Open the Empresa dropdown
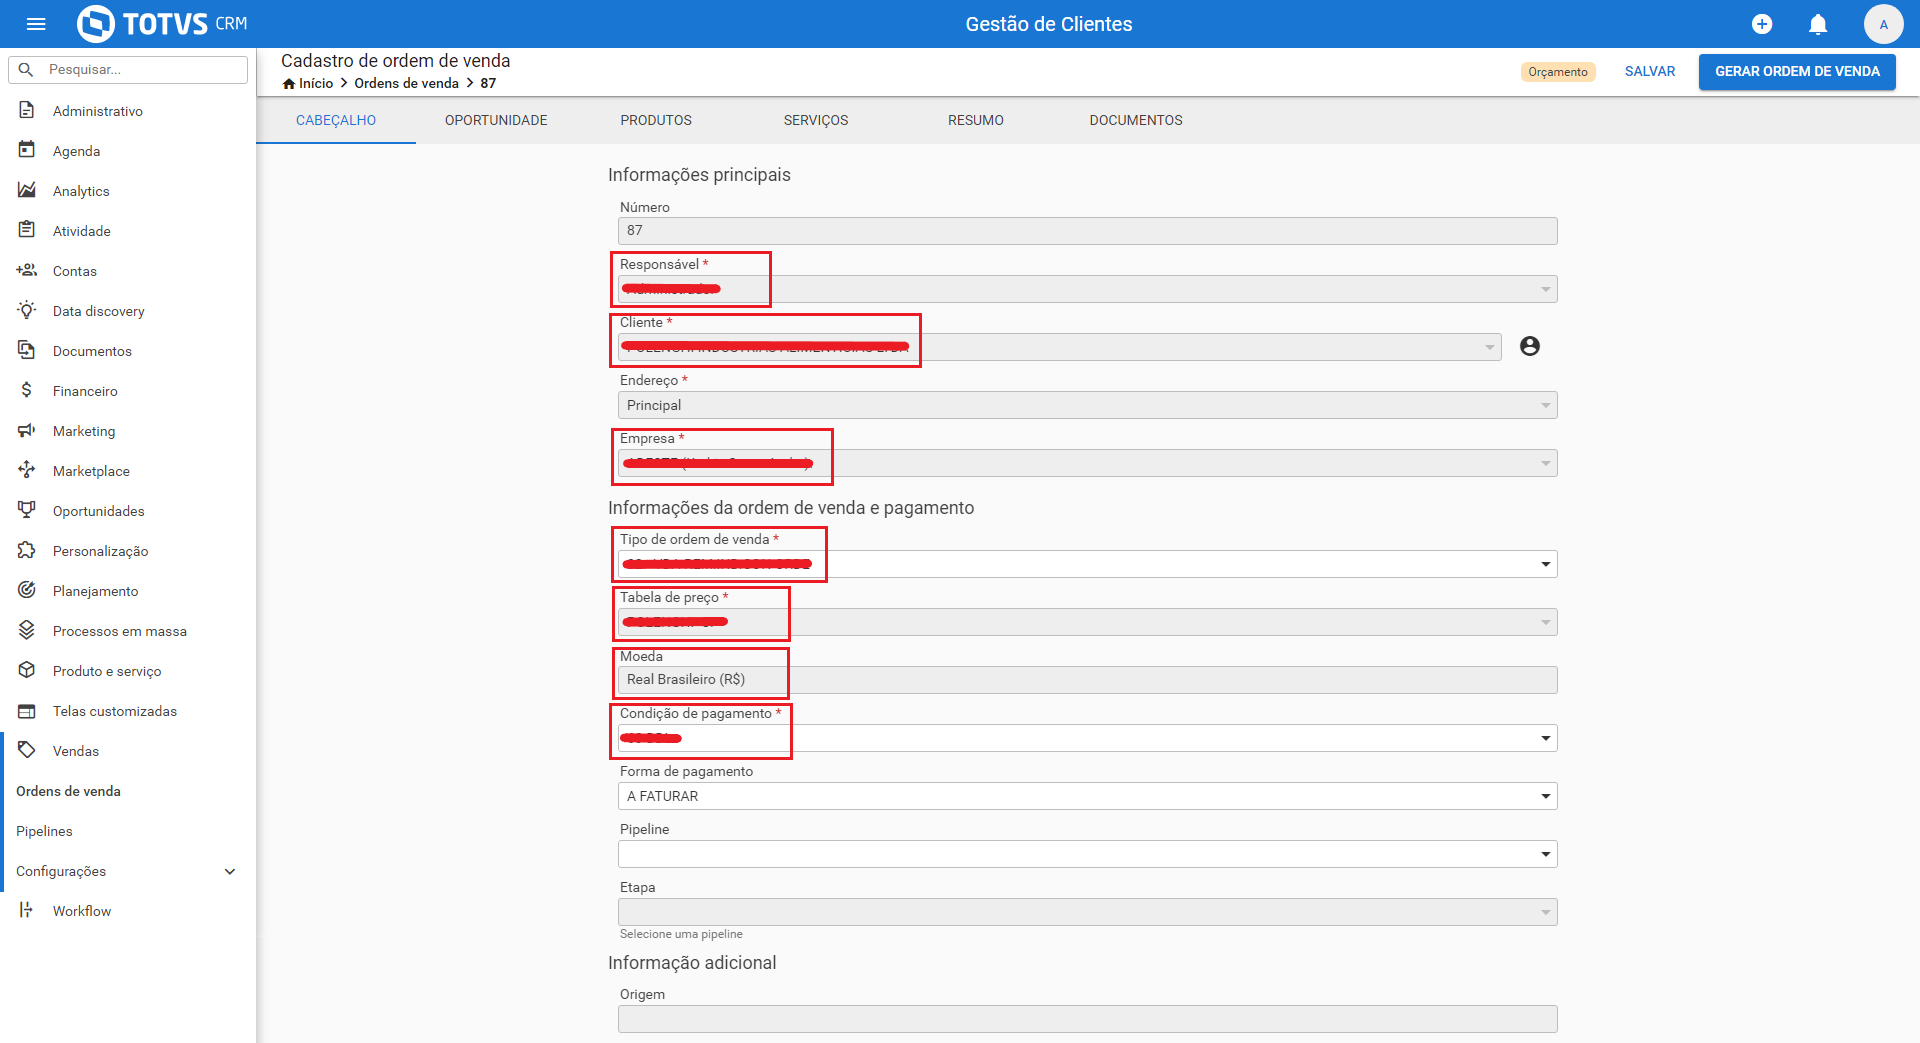The width and height of the screenshot is (1920, 1043). click(1088, 463)
